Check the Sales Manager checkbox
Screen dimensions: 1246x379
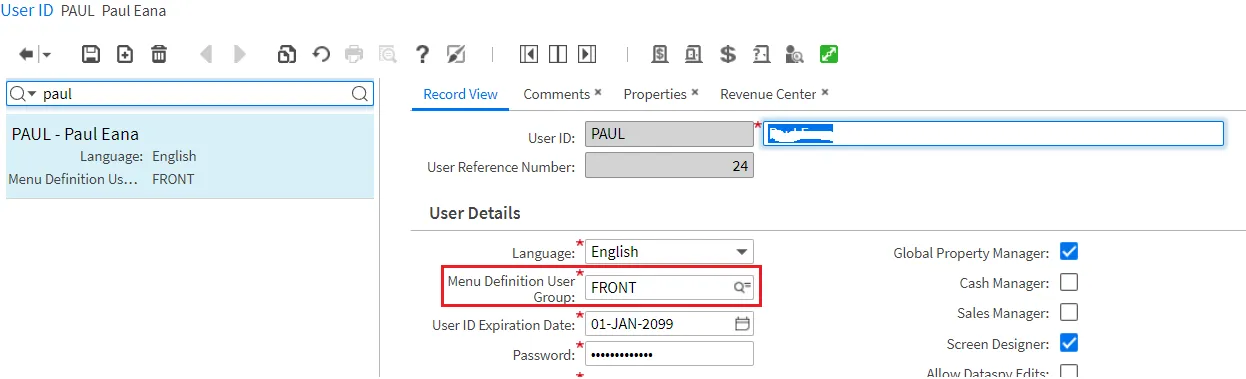point(1069,312)
